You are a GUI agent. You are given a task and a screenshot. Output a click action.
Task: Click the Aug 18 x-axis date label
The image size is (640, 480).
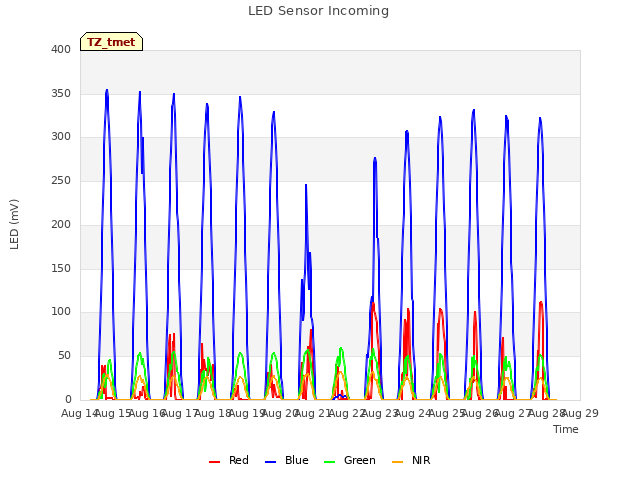coord(213,413)
